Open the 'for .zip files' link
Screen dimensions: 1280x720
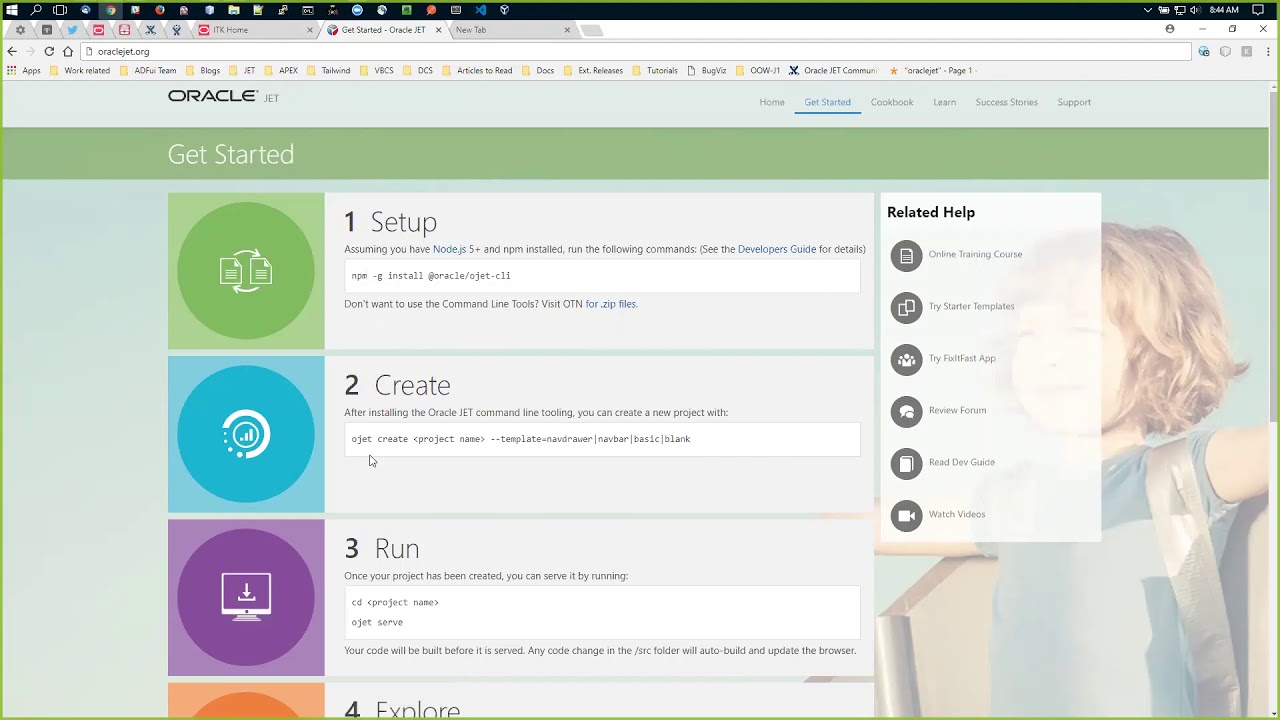click(x=611, y=304)
